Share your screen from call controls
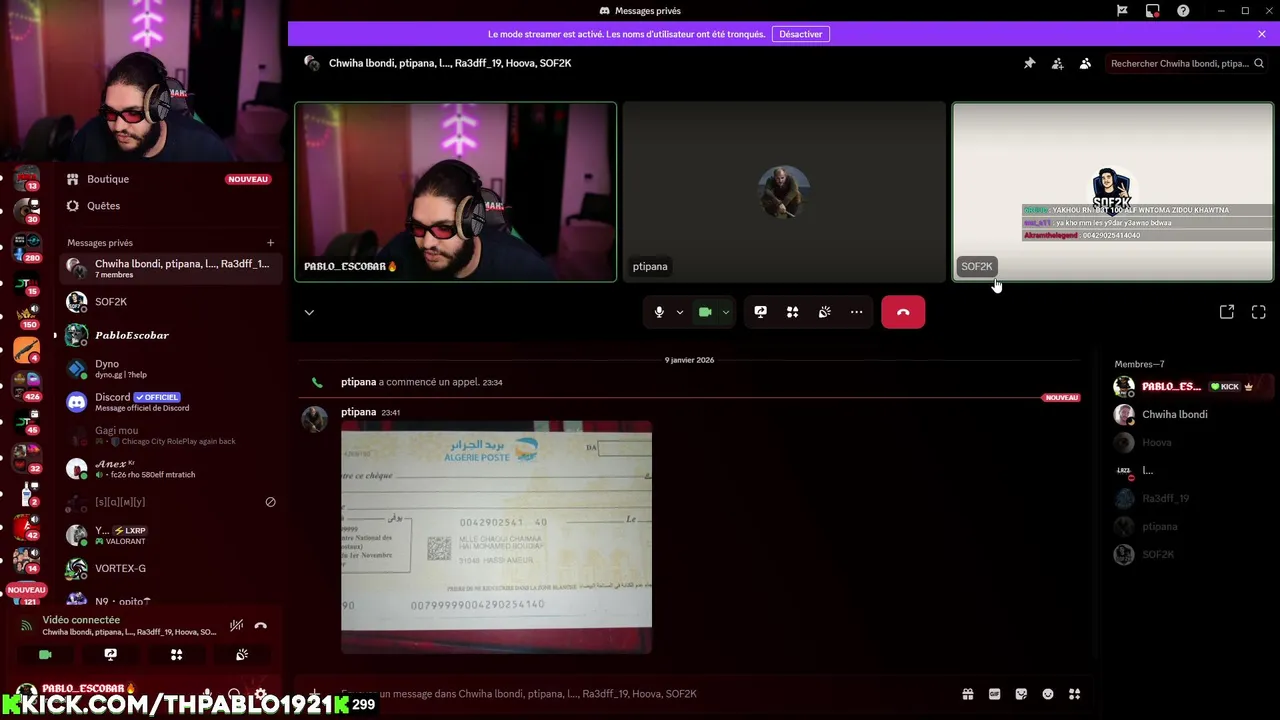The image size is (1280, 720). (760, 312)
